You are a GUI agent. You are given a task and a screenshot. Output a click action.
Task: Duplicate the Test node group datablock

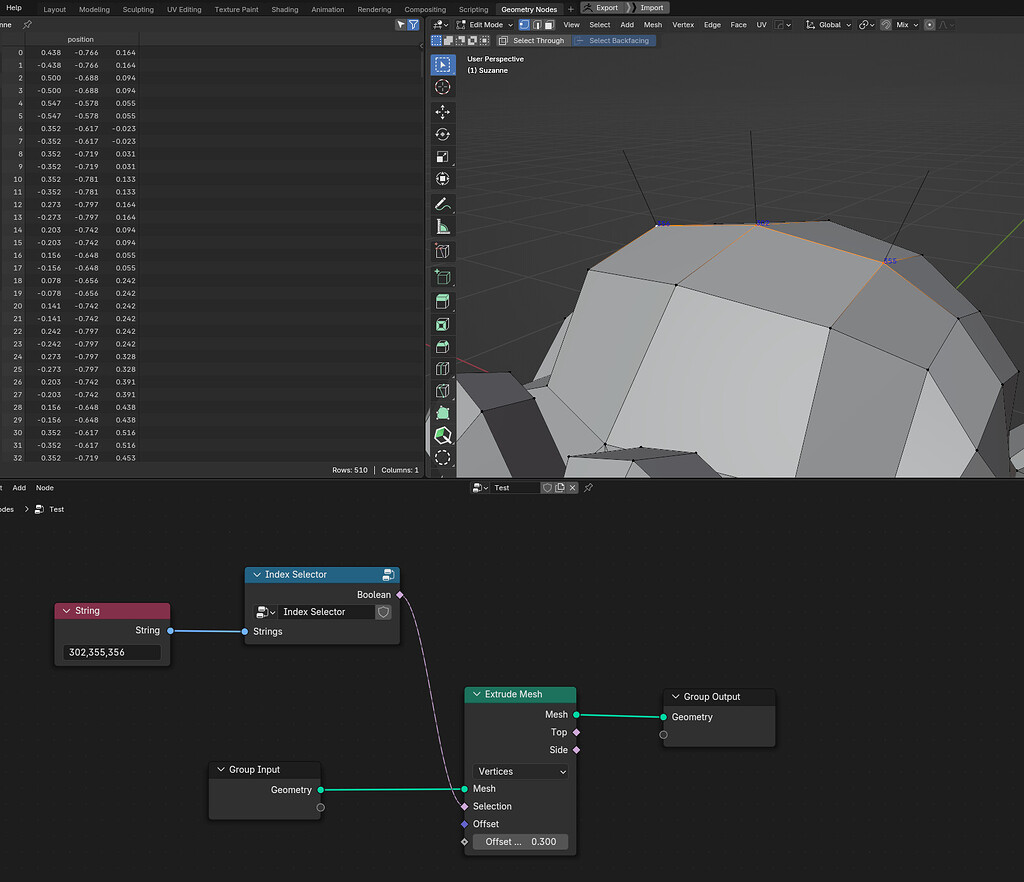(560, 488)
